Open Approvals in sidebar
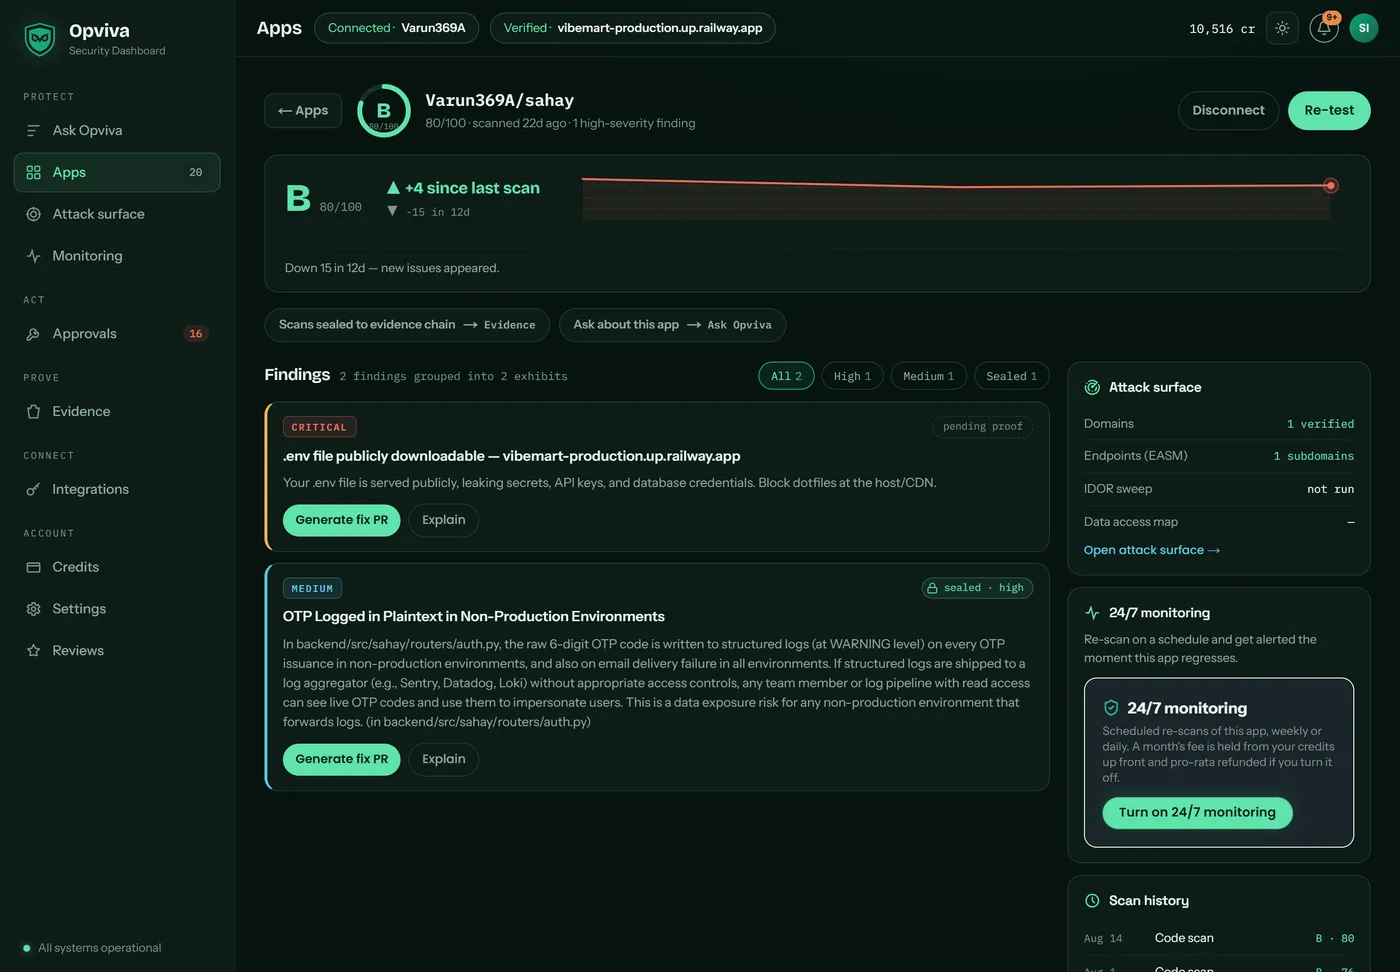 click(x=117, y=334)
